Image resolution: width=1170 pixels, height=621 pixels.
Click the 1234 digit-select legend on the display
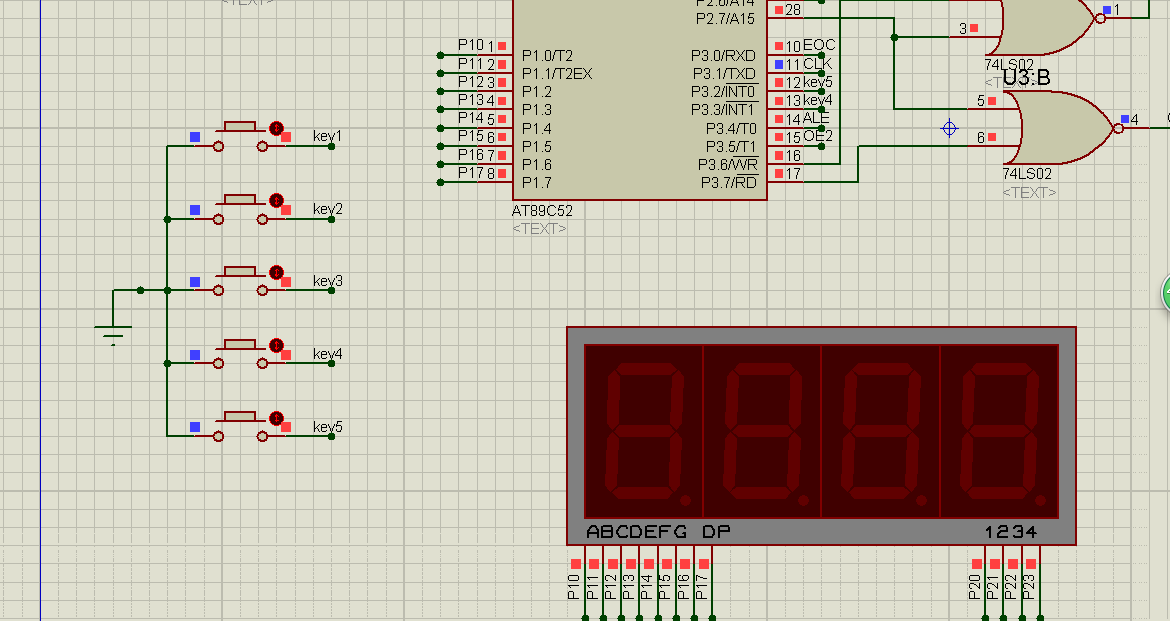(x=1011, y=531)
